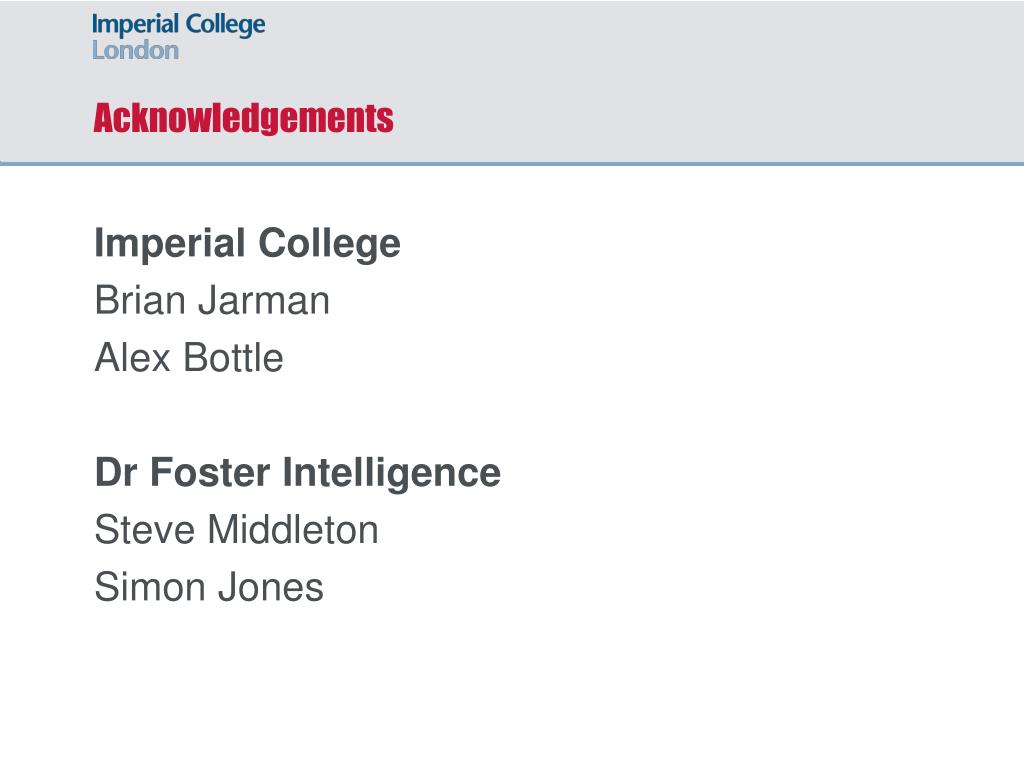Select the first name Steve

point(145,530)
